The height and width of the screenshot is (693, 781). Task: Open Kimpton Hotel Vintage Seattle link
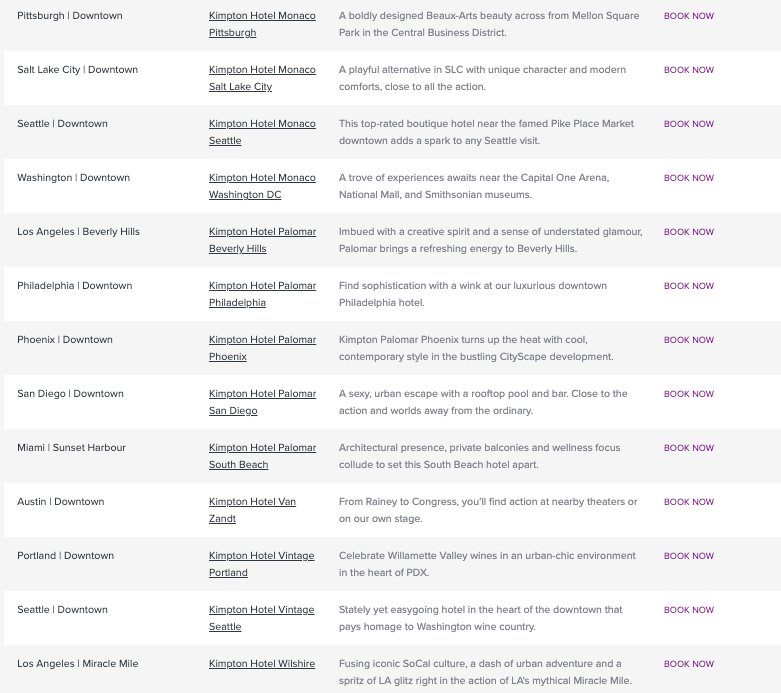(x=261, y=618)
